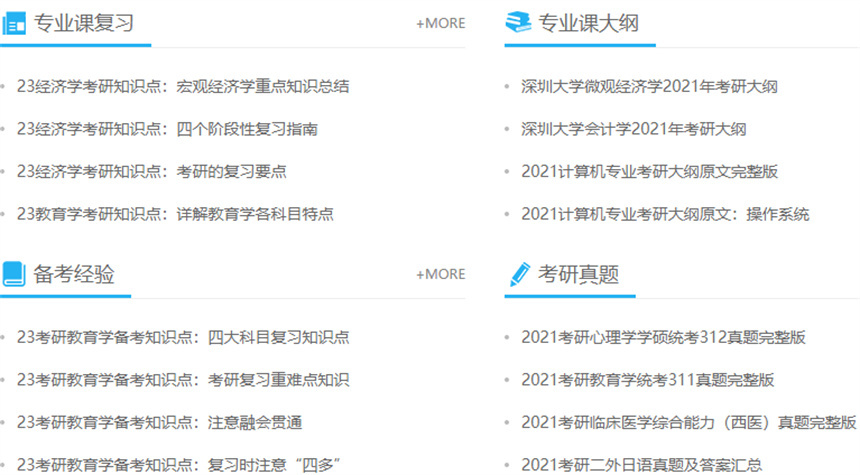Select the 备考经验 heading
Image resolution: width=860 pixels, height=475 pixels.
[74, 274]
